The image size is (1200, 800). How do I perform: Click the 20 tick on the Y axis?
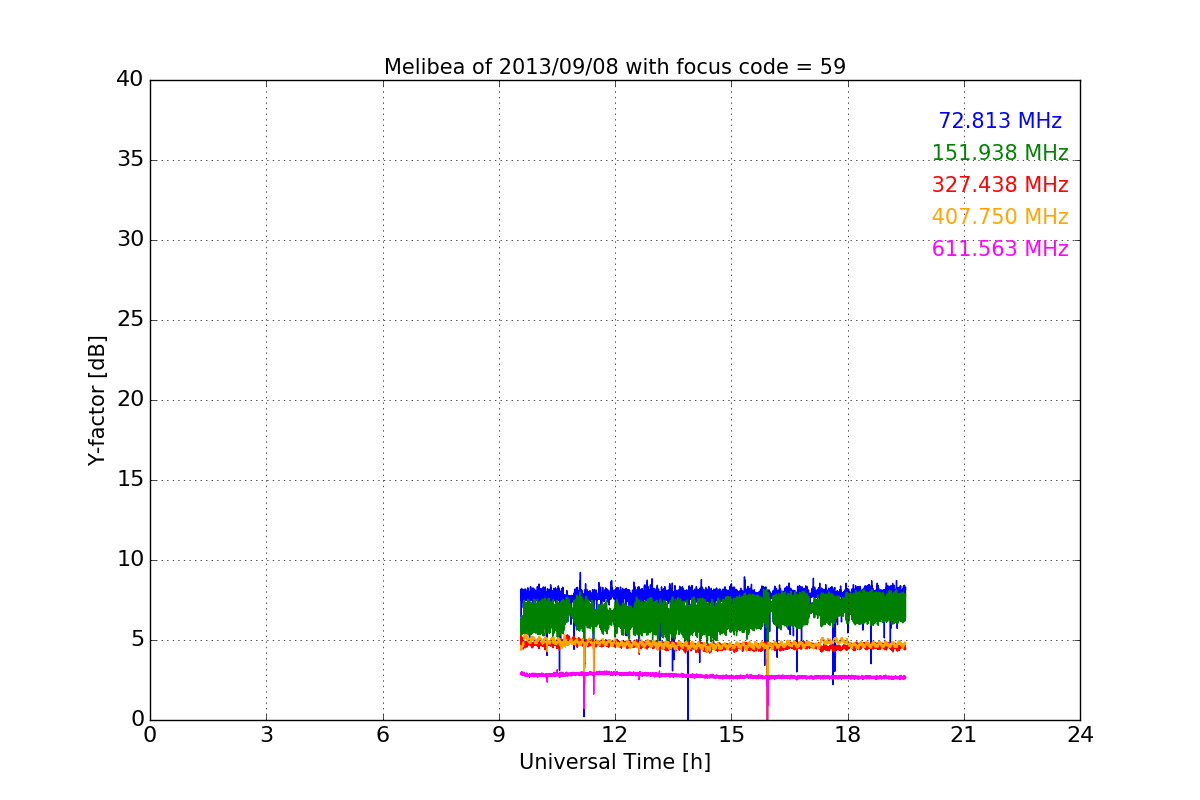[130, 400]
